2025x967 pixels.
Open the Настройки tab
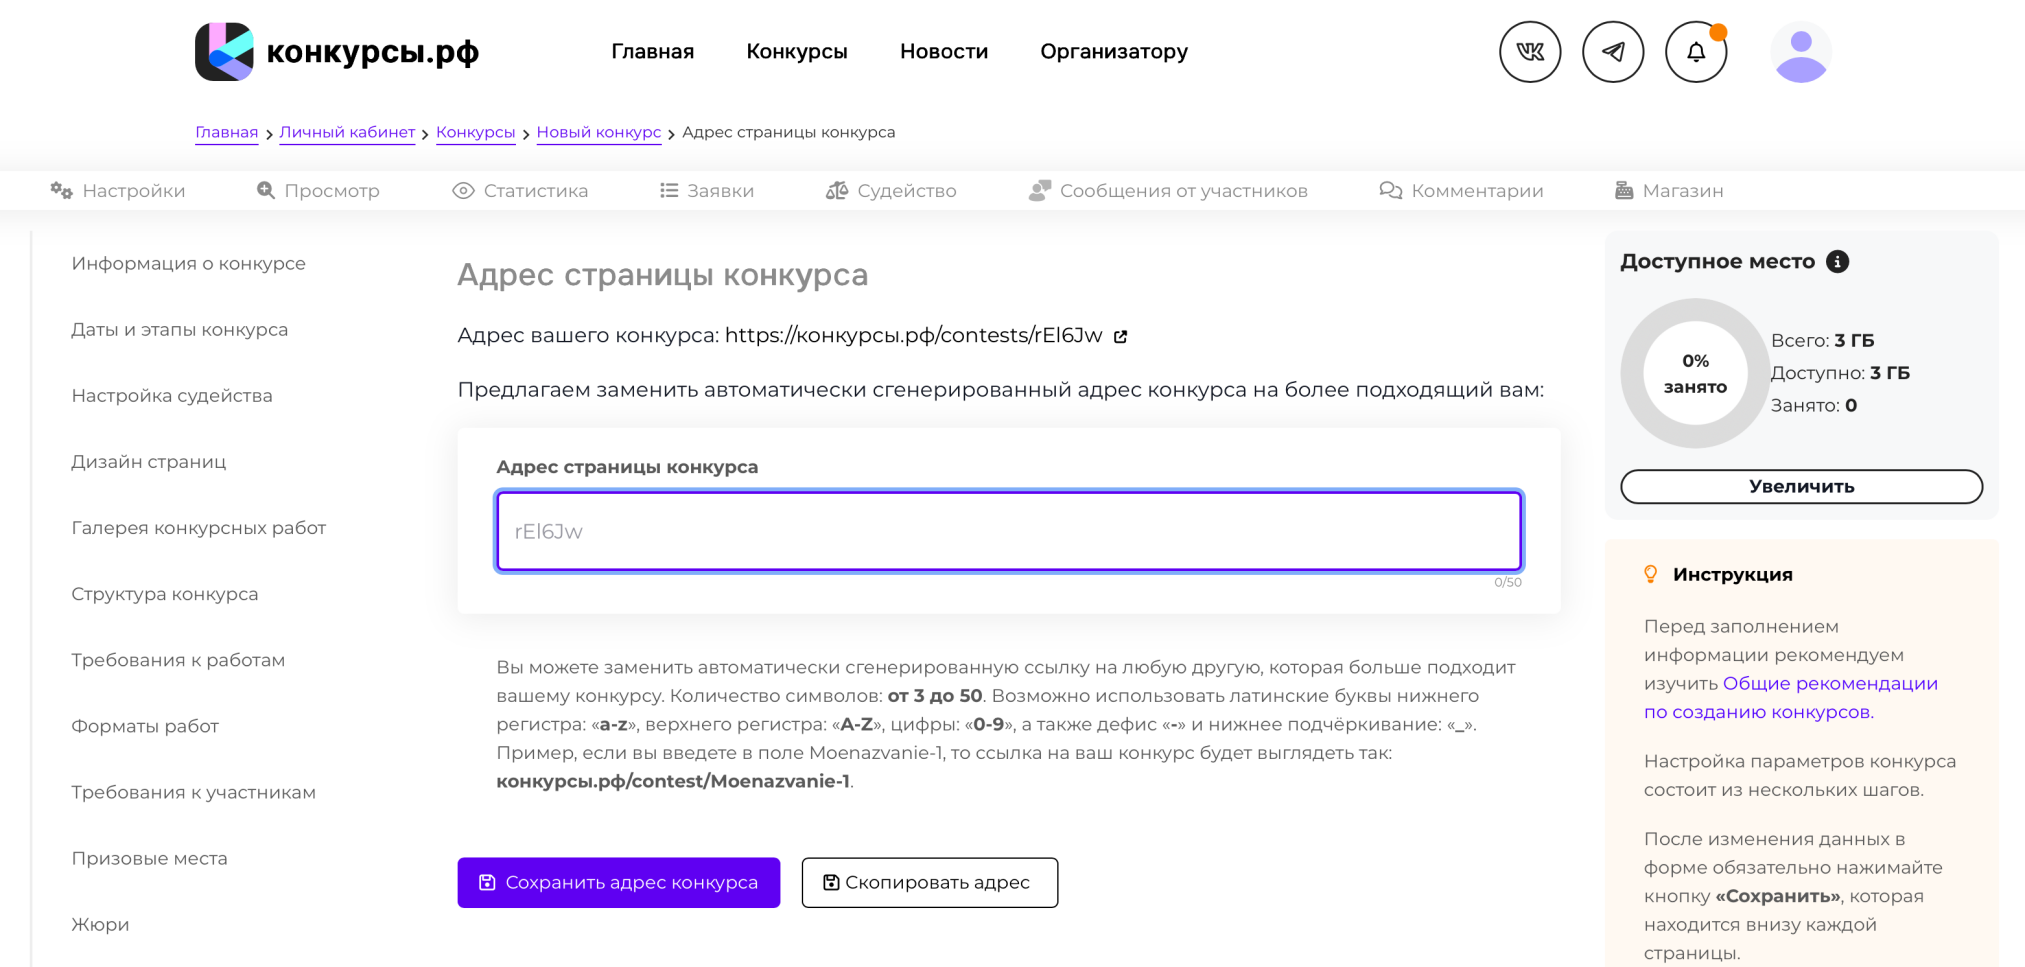coord(118,191)
